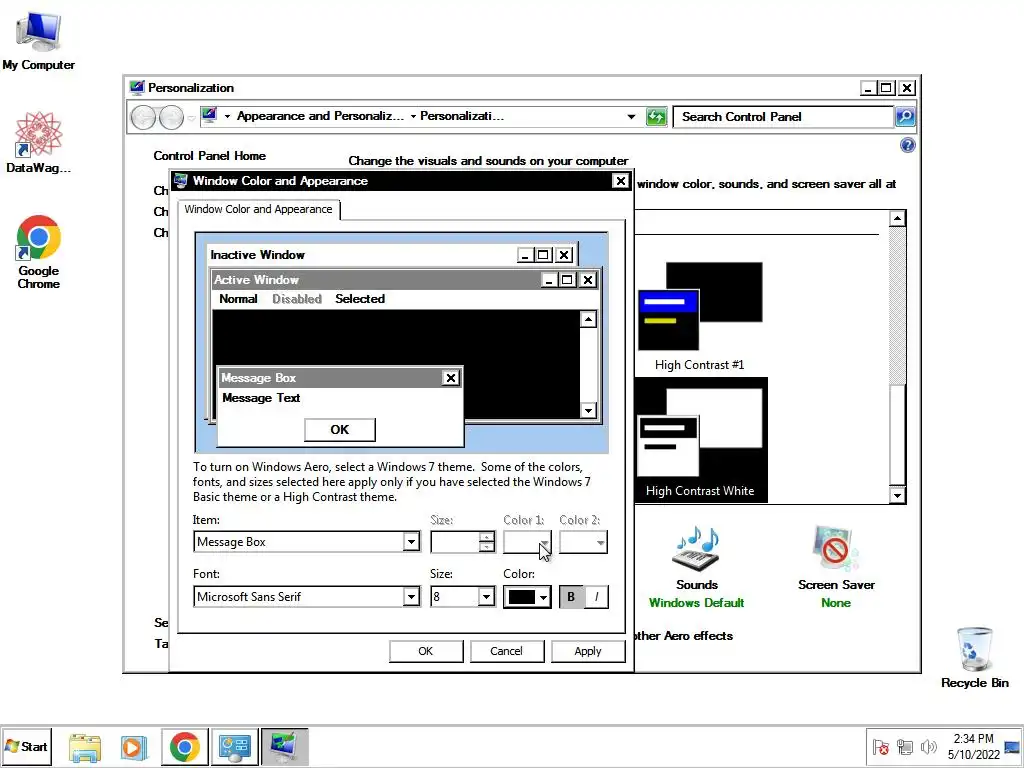Click theme list scroll down arrow
Screen dimensions: 1024x768
pos(897,495)
